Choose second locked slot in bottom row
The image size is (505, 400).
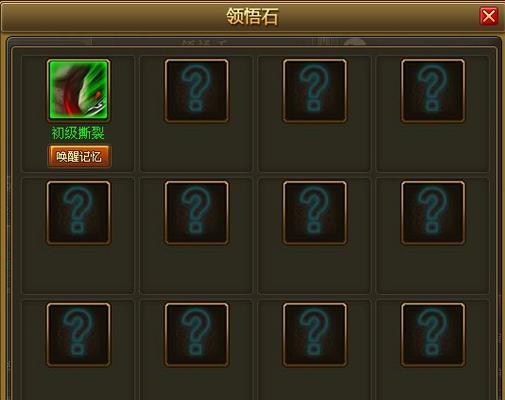point(197,335)
